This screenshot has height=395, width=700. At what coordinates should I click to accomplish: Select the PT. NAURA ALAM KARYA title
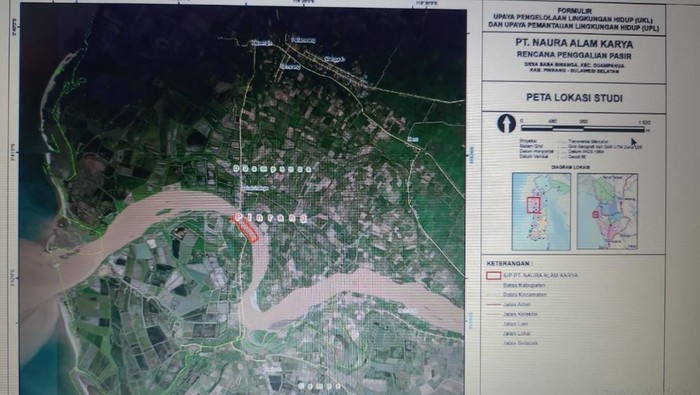tap(574, 44)
